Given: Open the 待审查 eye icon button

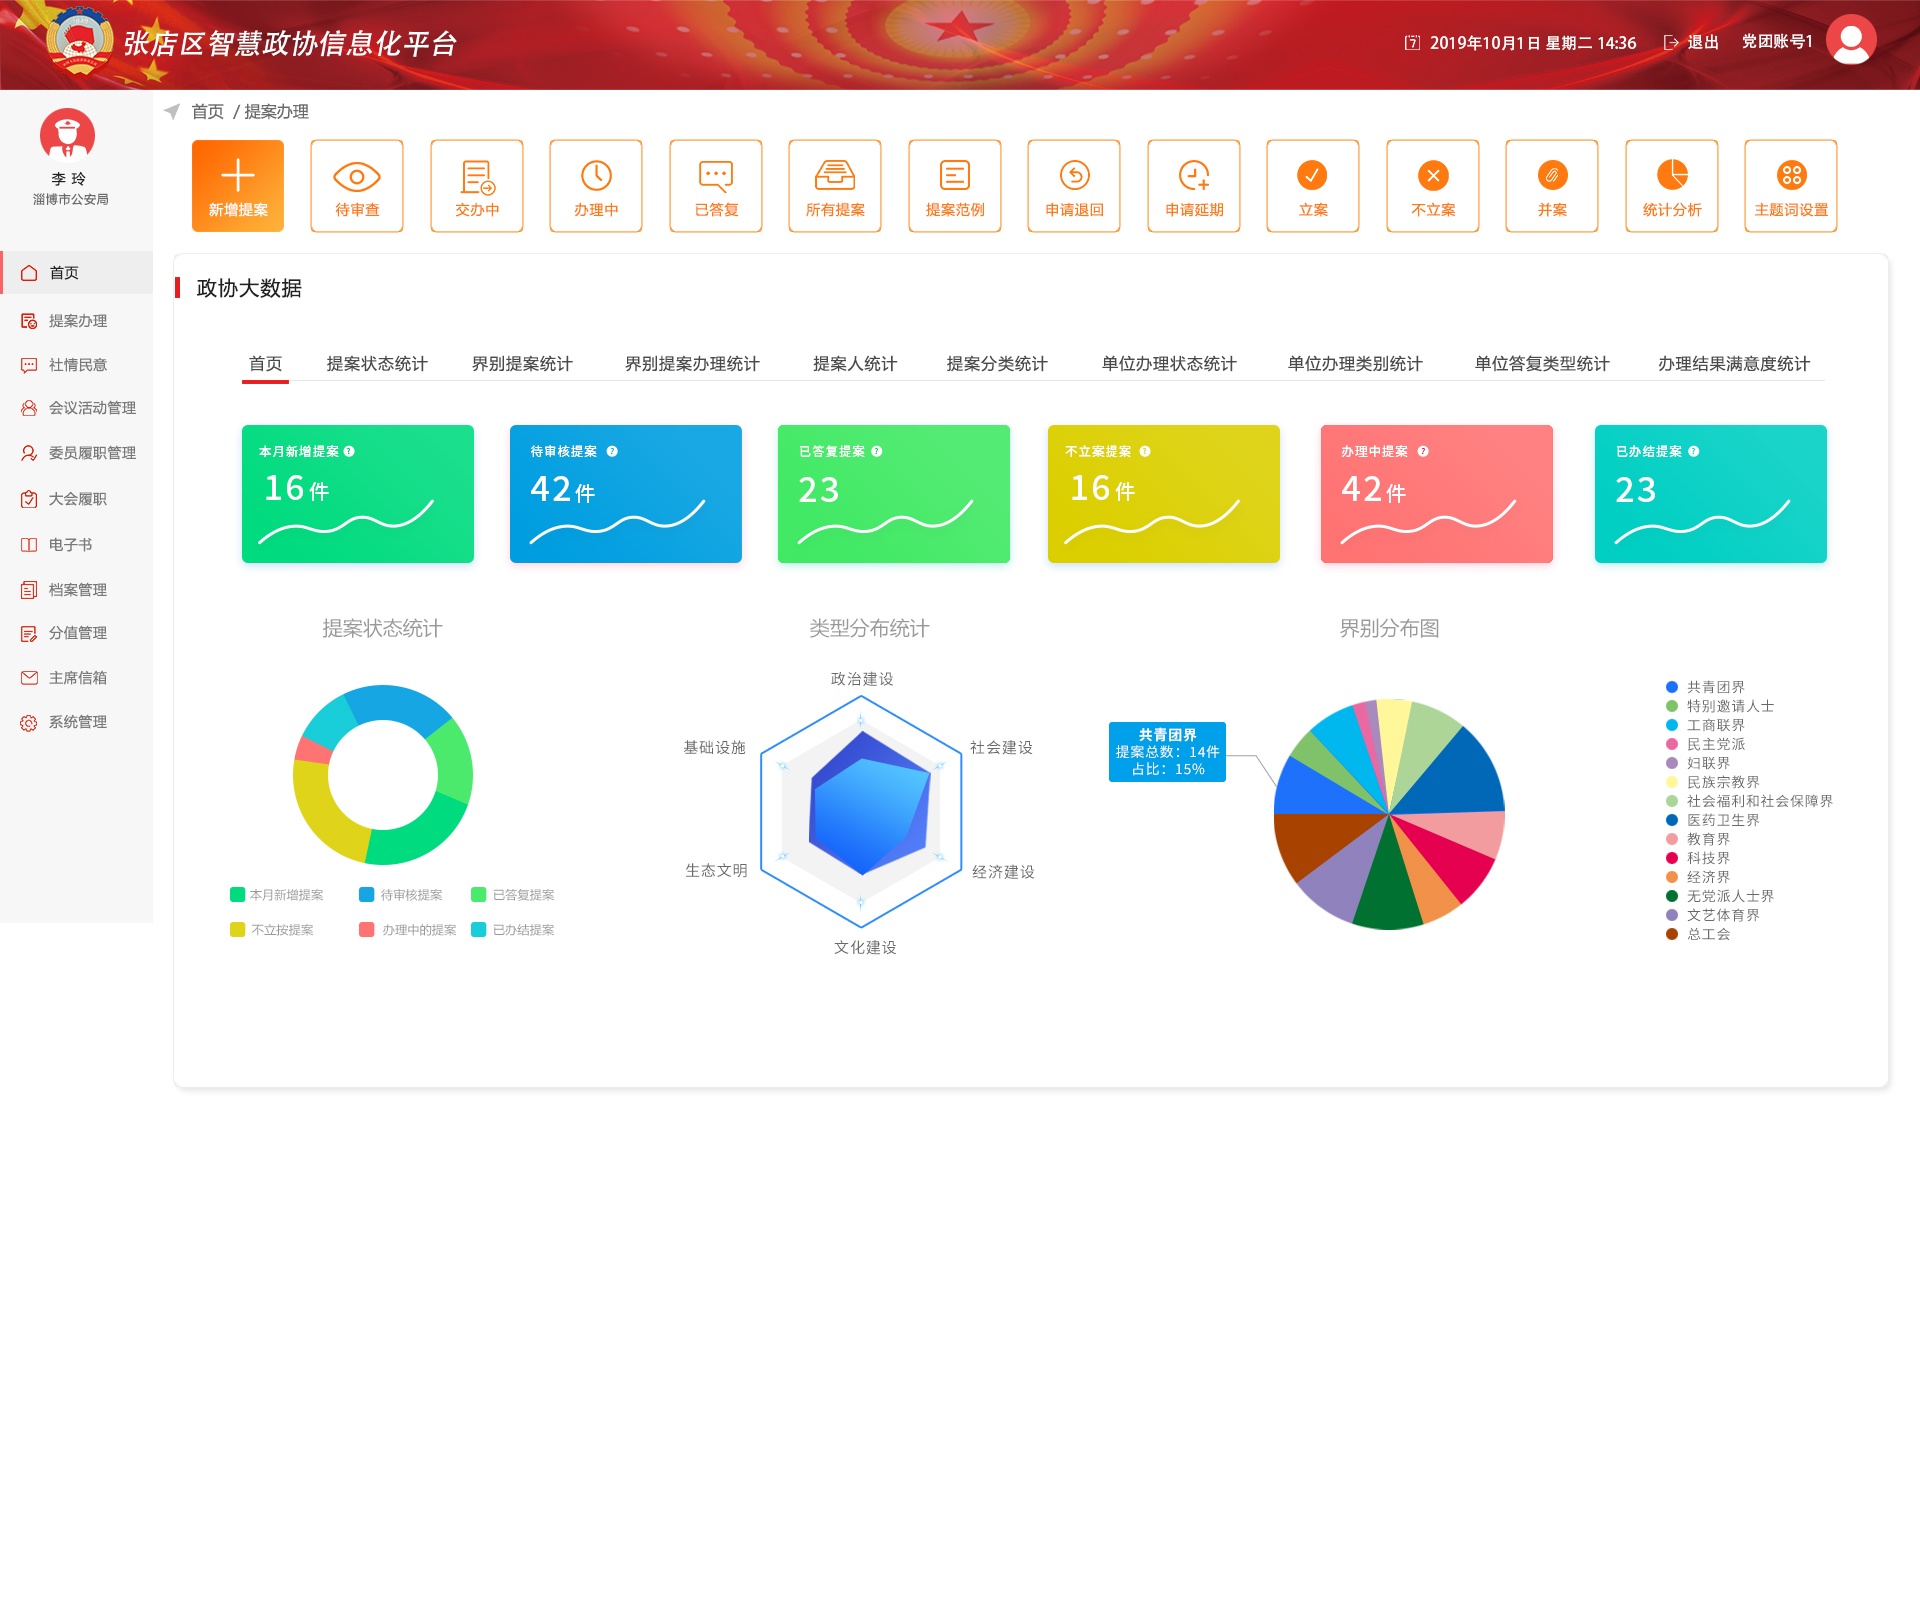Looking at the screenshot, I should point(357,177).
